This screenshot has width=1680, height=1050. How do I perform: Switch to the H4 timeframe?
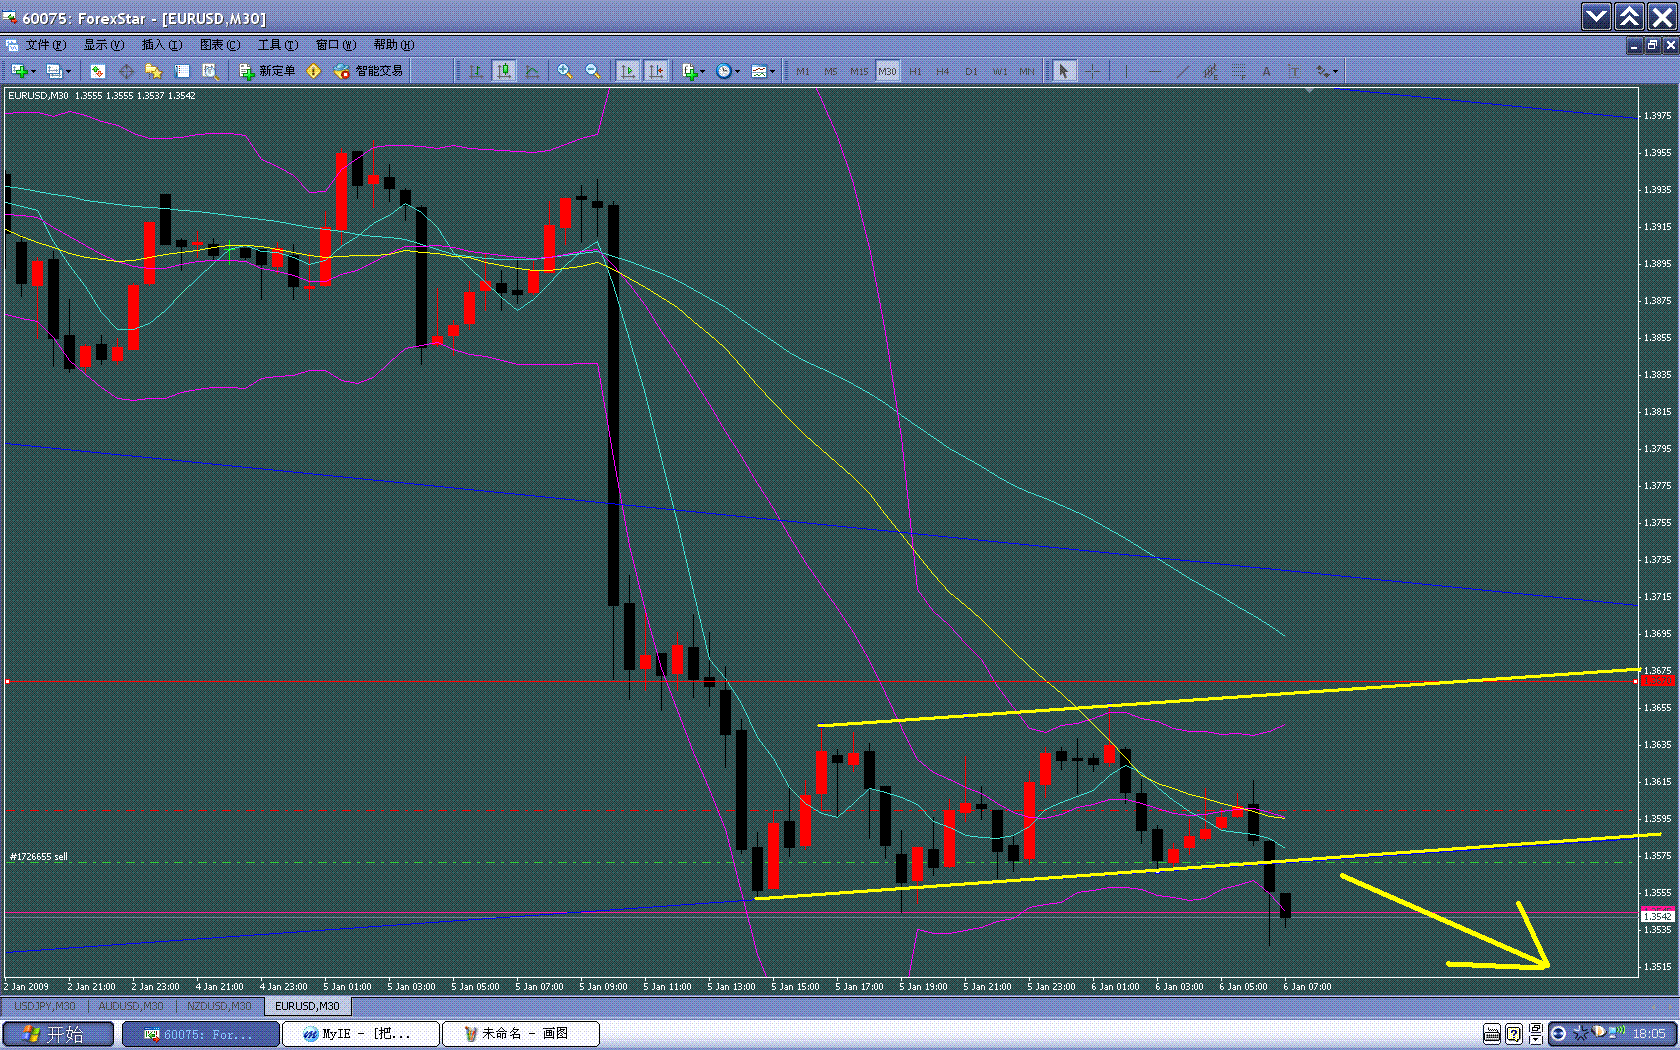click(943, 71)
